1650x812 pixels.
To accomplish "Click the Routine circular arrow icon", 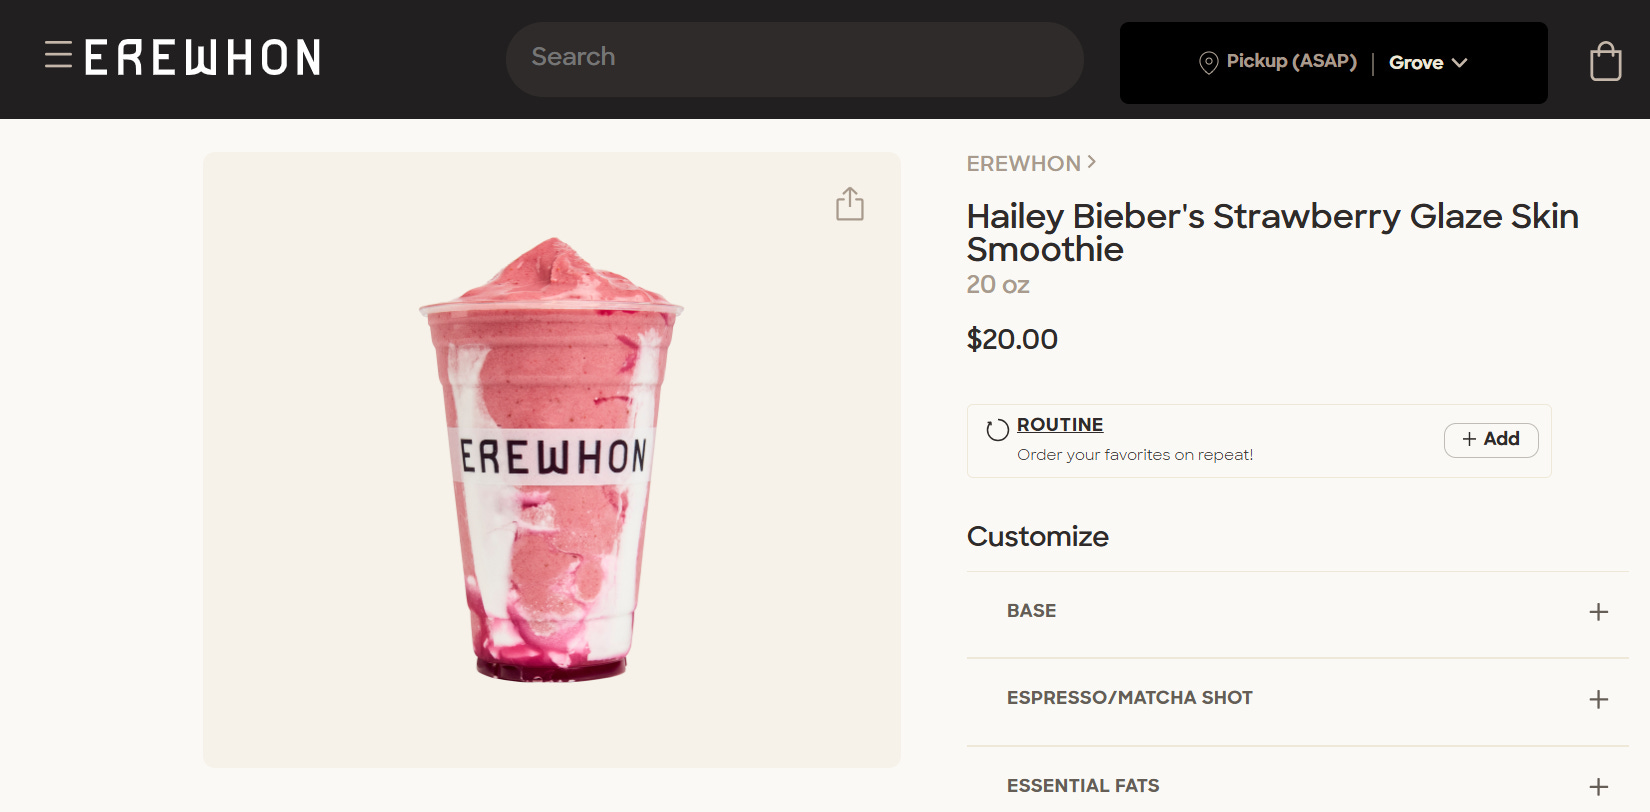I will tap(997, 430).
